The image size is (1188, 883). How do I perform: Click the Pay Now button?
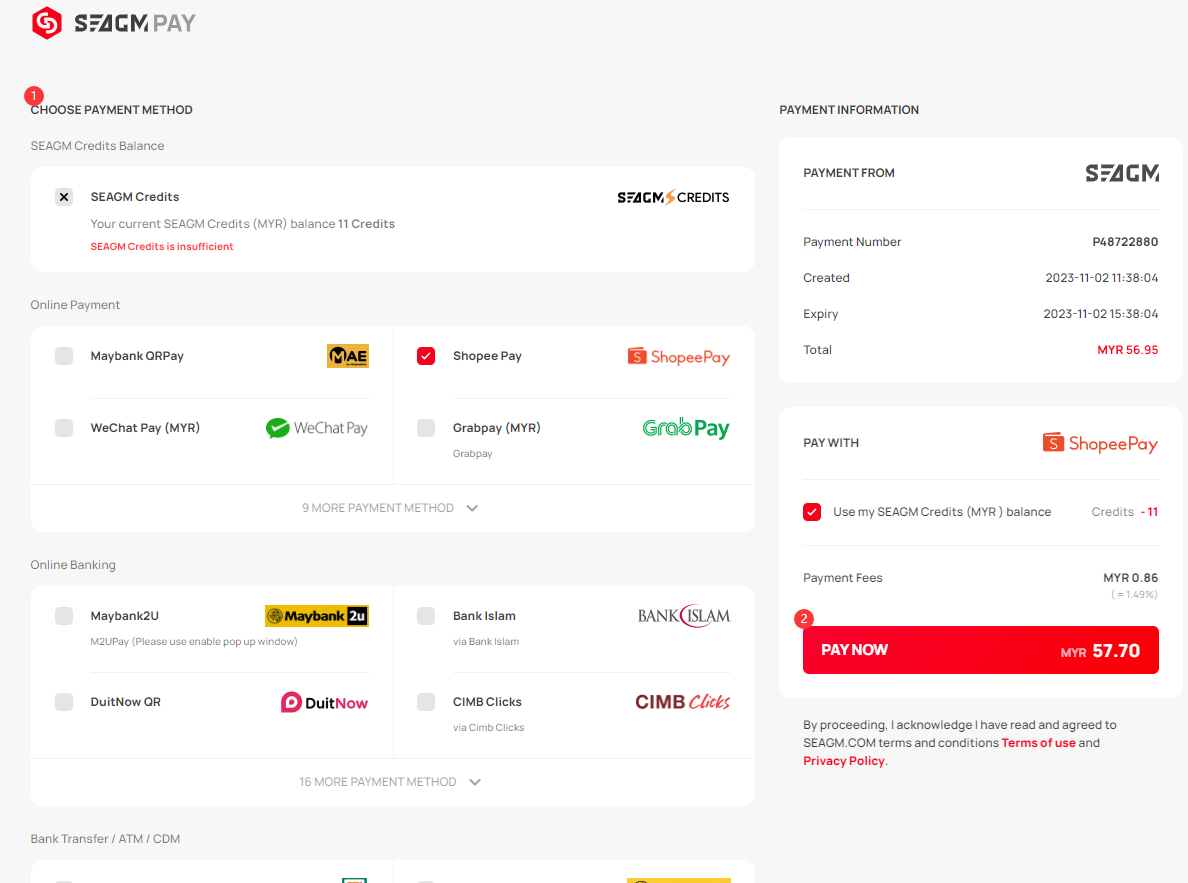pyautogui.click(x=980, y=650)
